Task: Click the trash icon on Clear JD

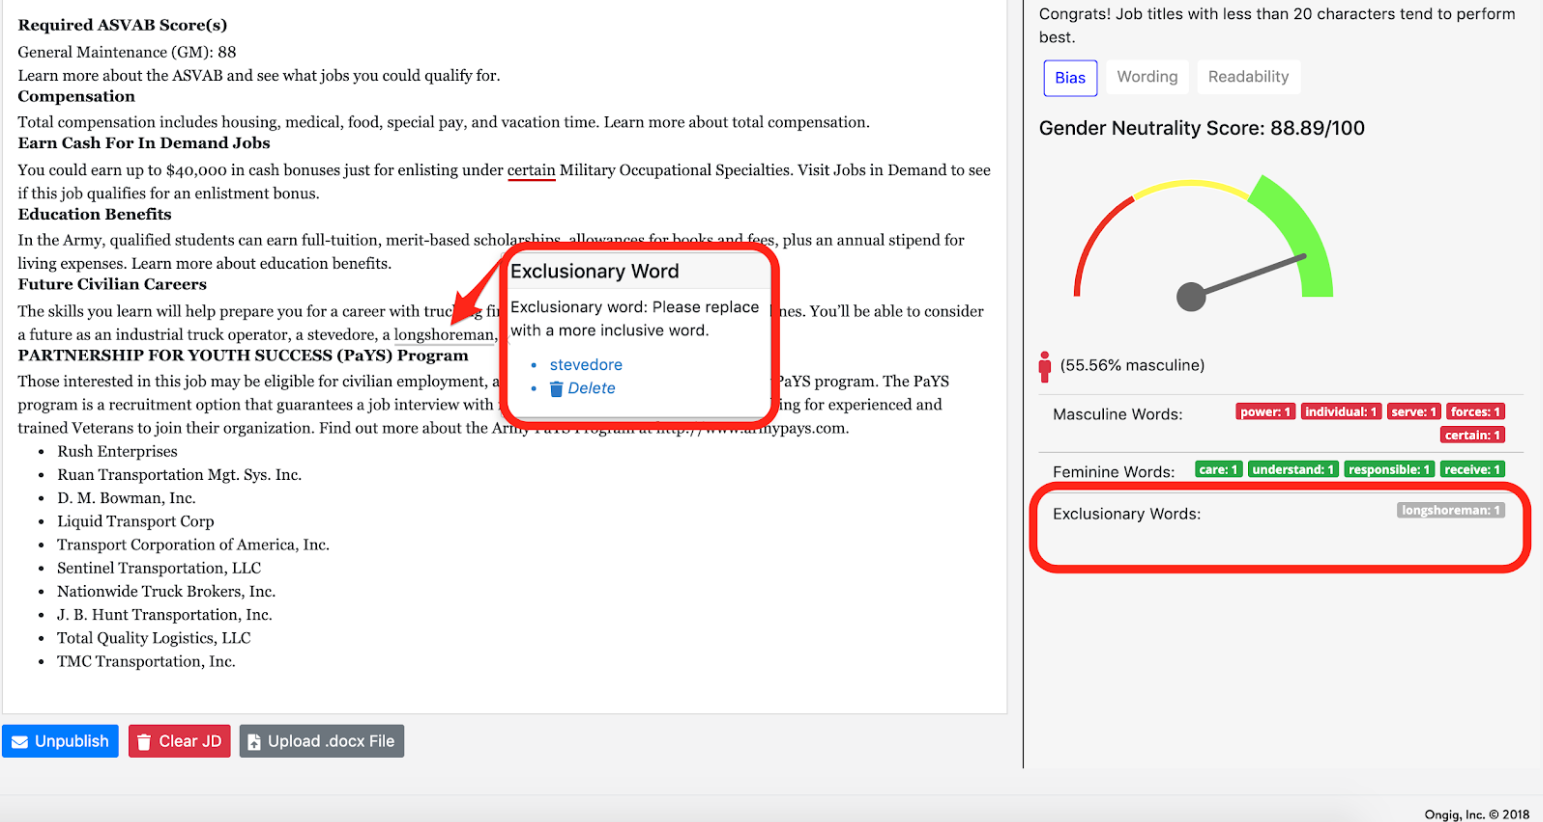Action: [x=144, y=742]
